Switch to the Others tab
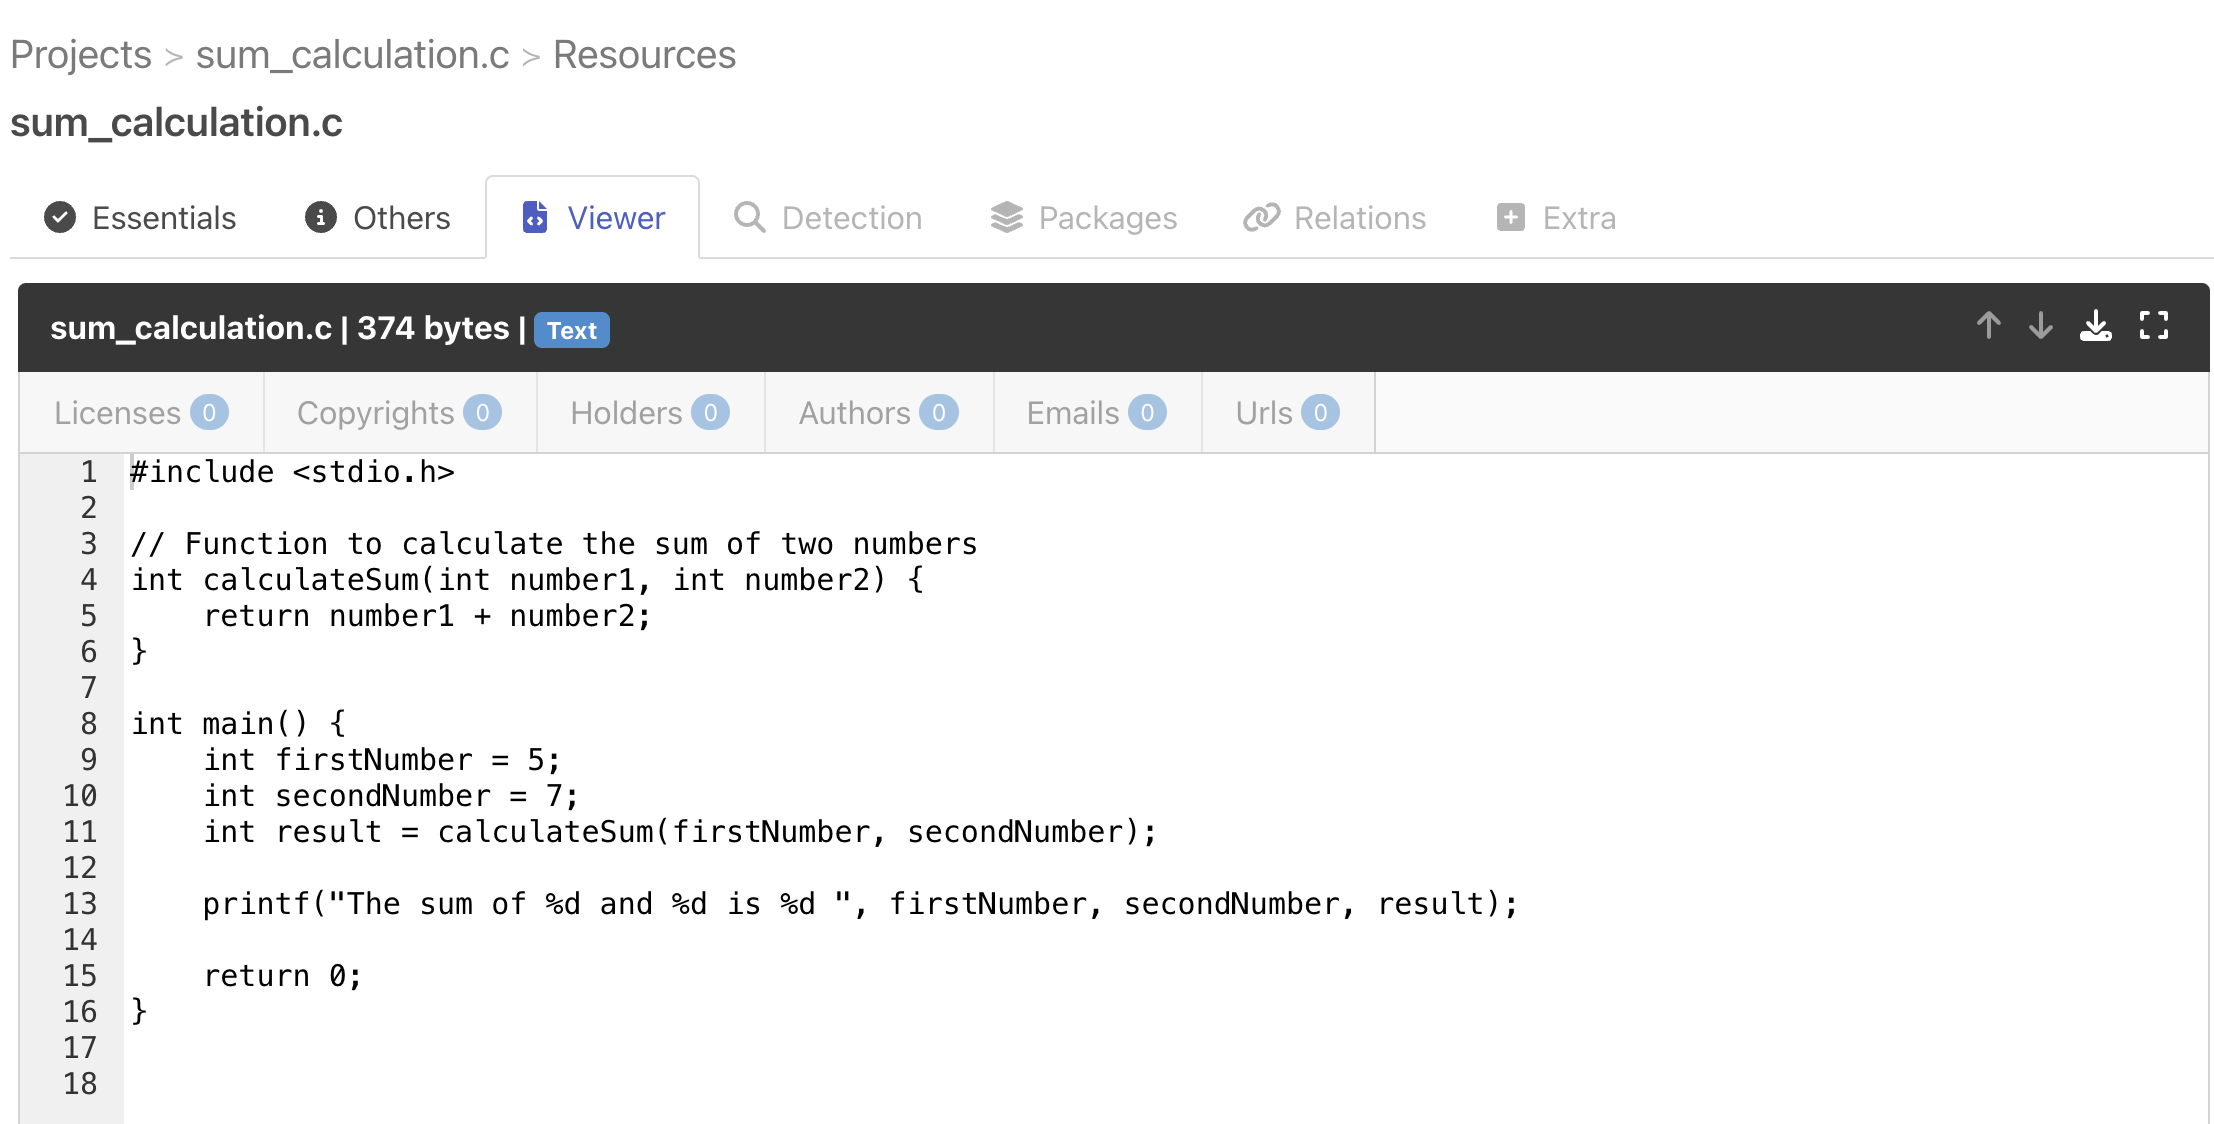The width and height of the screenshot is (2214, 1124). coord(378,218)
